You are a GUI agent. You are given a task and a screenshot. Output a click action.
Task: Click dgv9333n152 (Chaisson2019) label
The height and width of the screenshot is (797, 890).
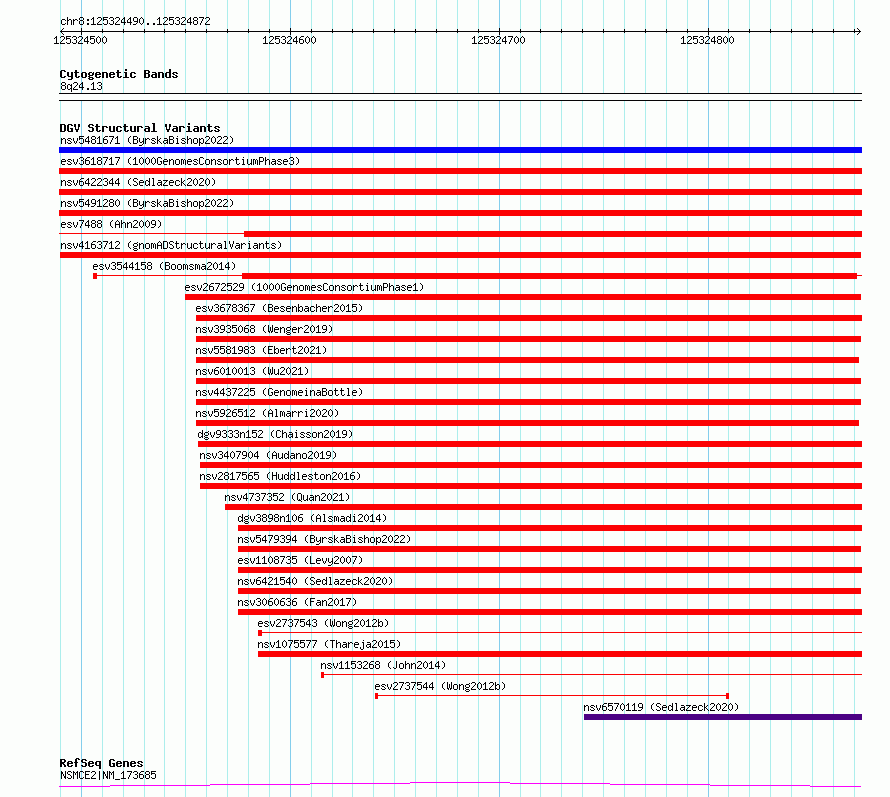[x=275, y=434]
